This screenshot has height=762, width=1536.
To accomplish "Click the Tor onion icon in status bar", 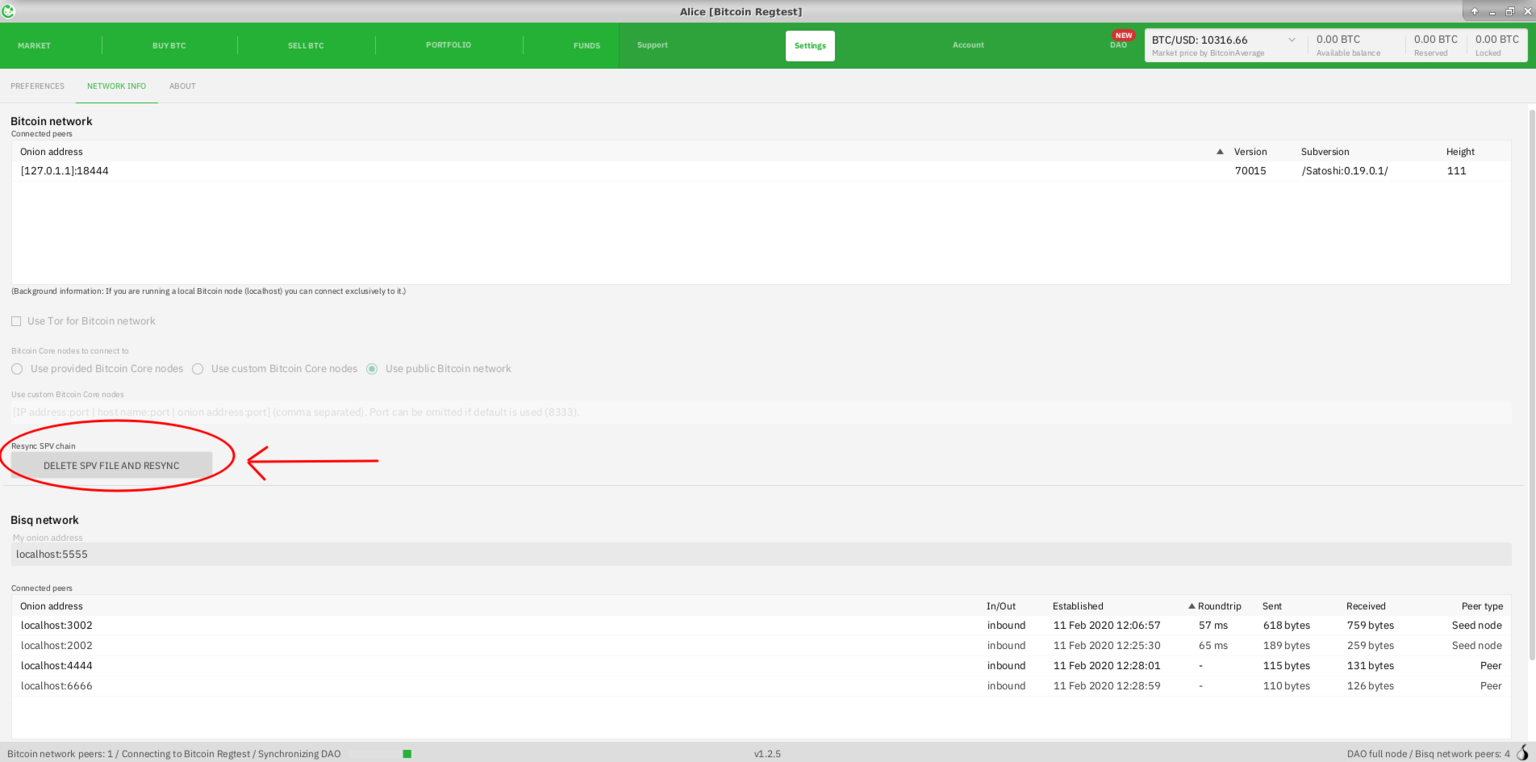I will point(1523,753).
